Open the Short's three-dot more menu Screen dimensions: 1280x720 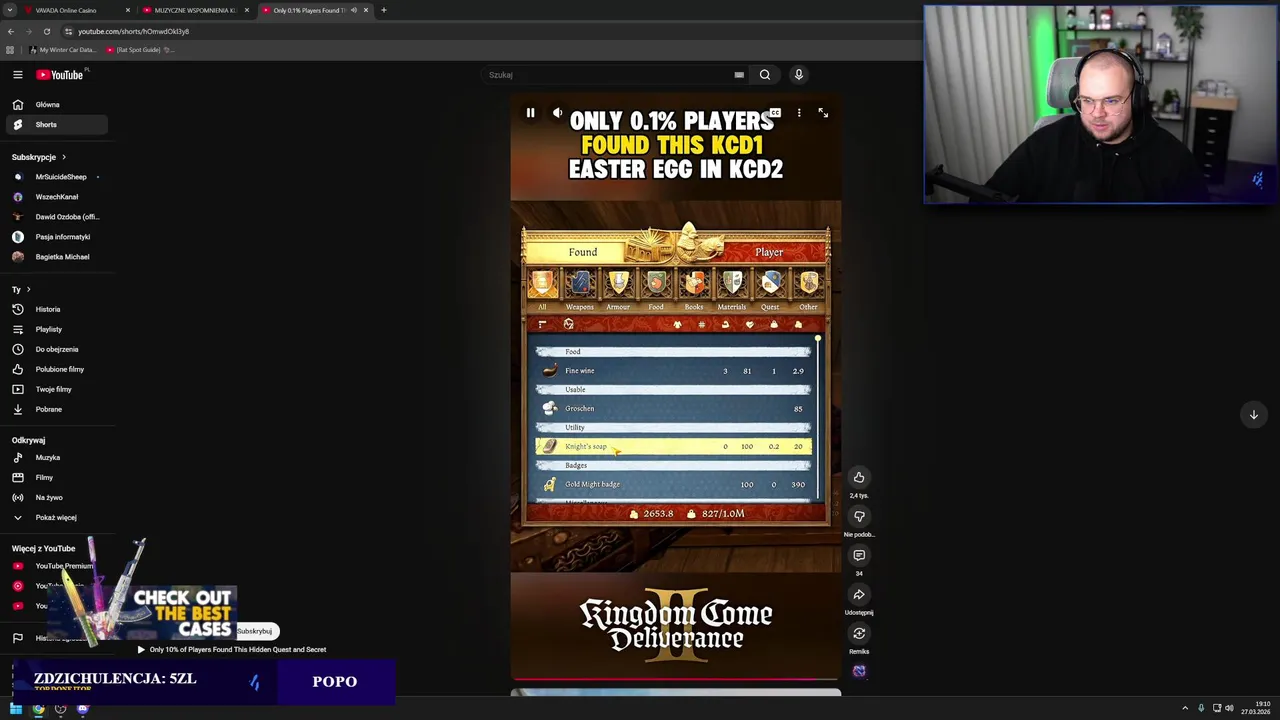799,113
